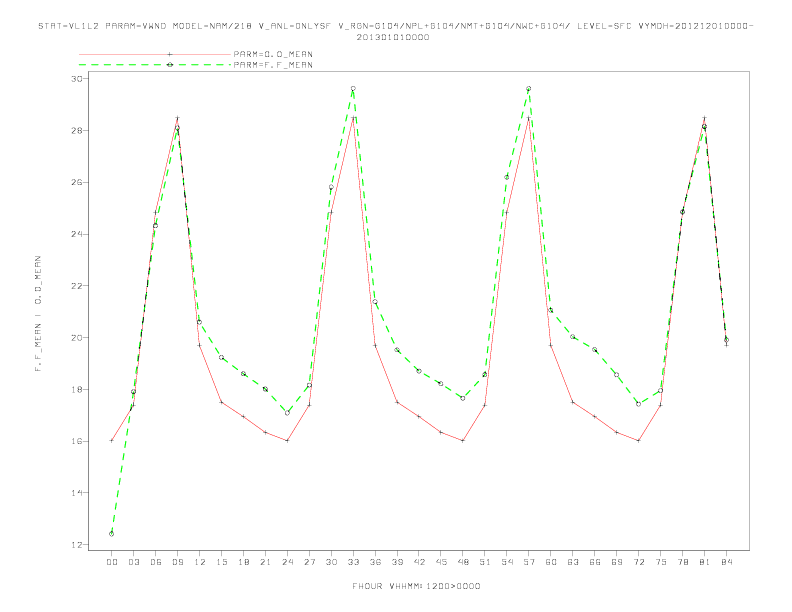Click the y-axis tick label 16
Screen dimensions: 792x612
click(77, 441)
